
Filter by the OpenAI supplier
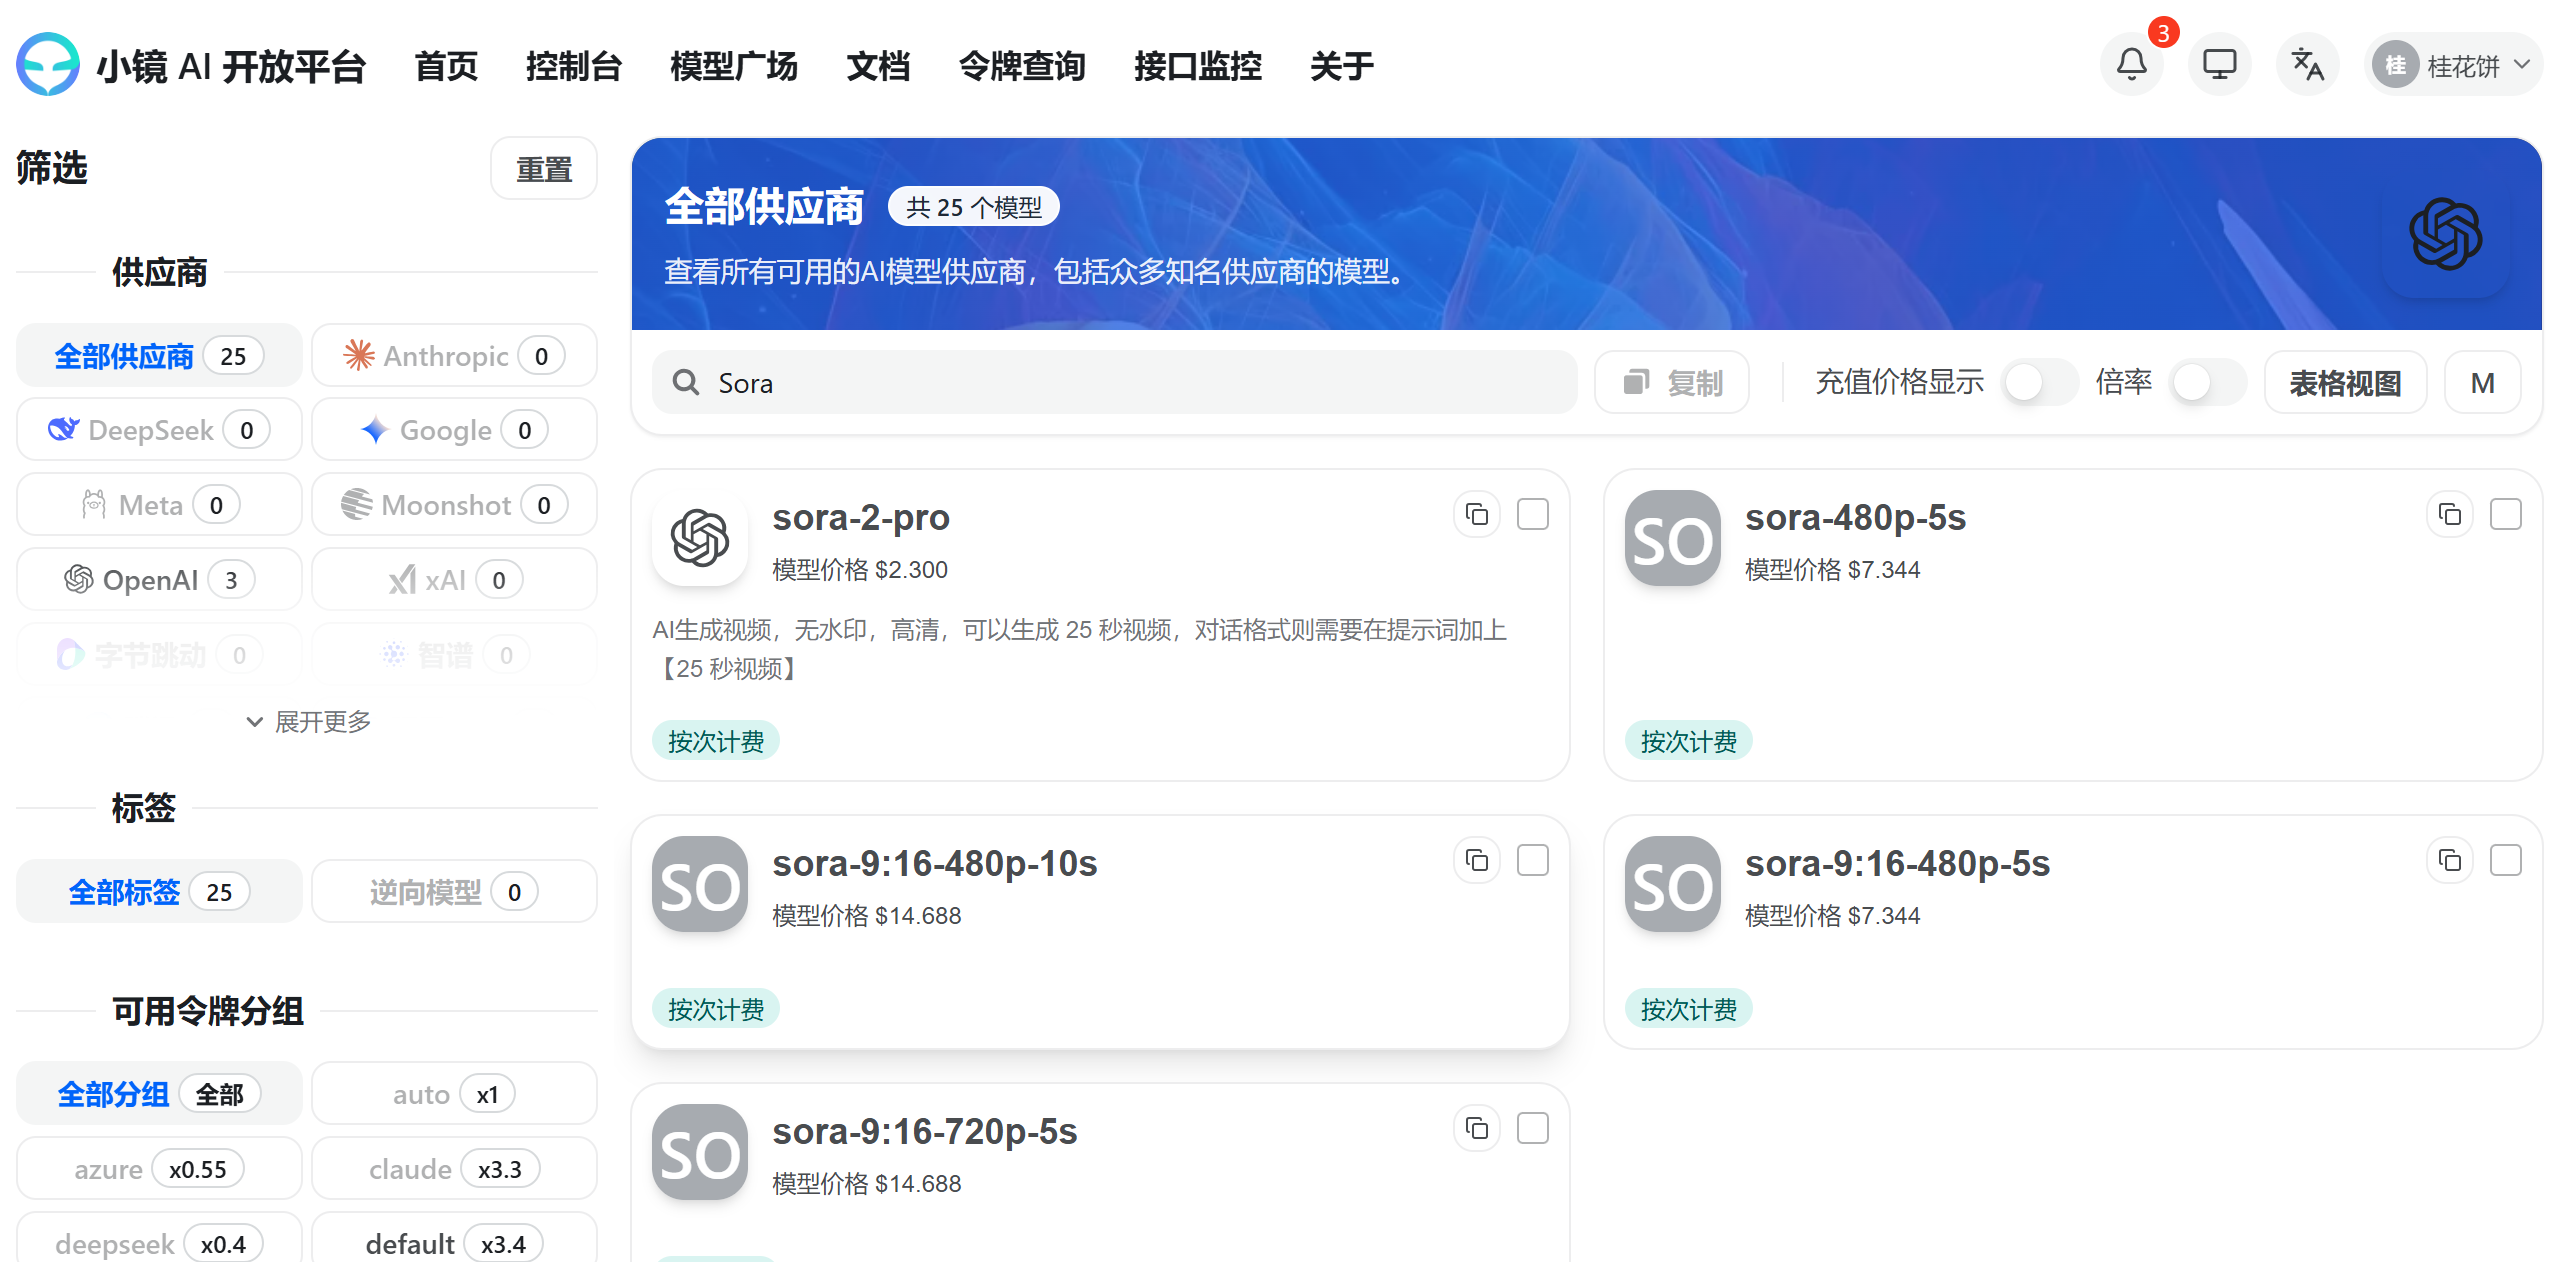tap(159, 580)
